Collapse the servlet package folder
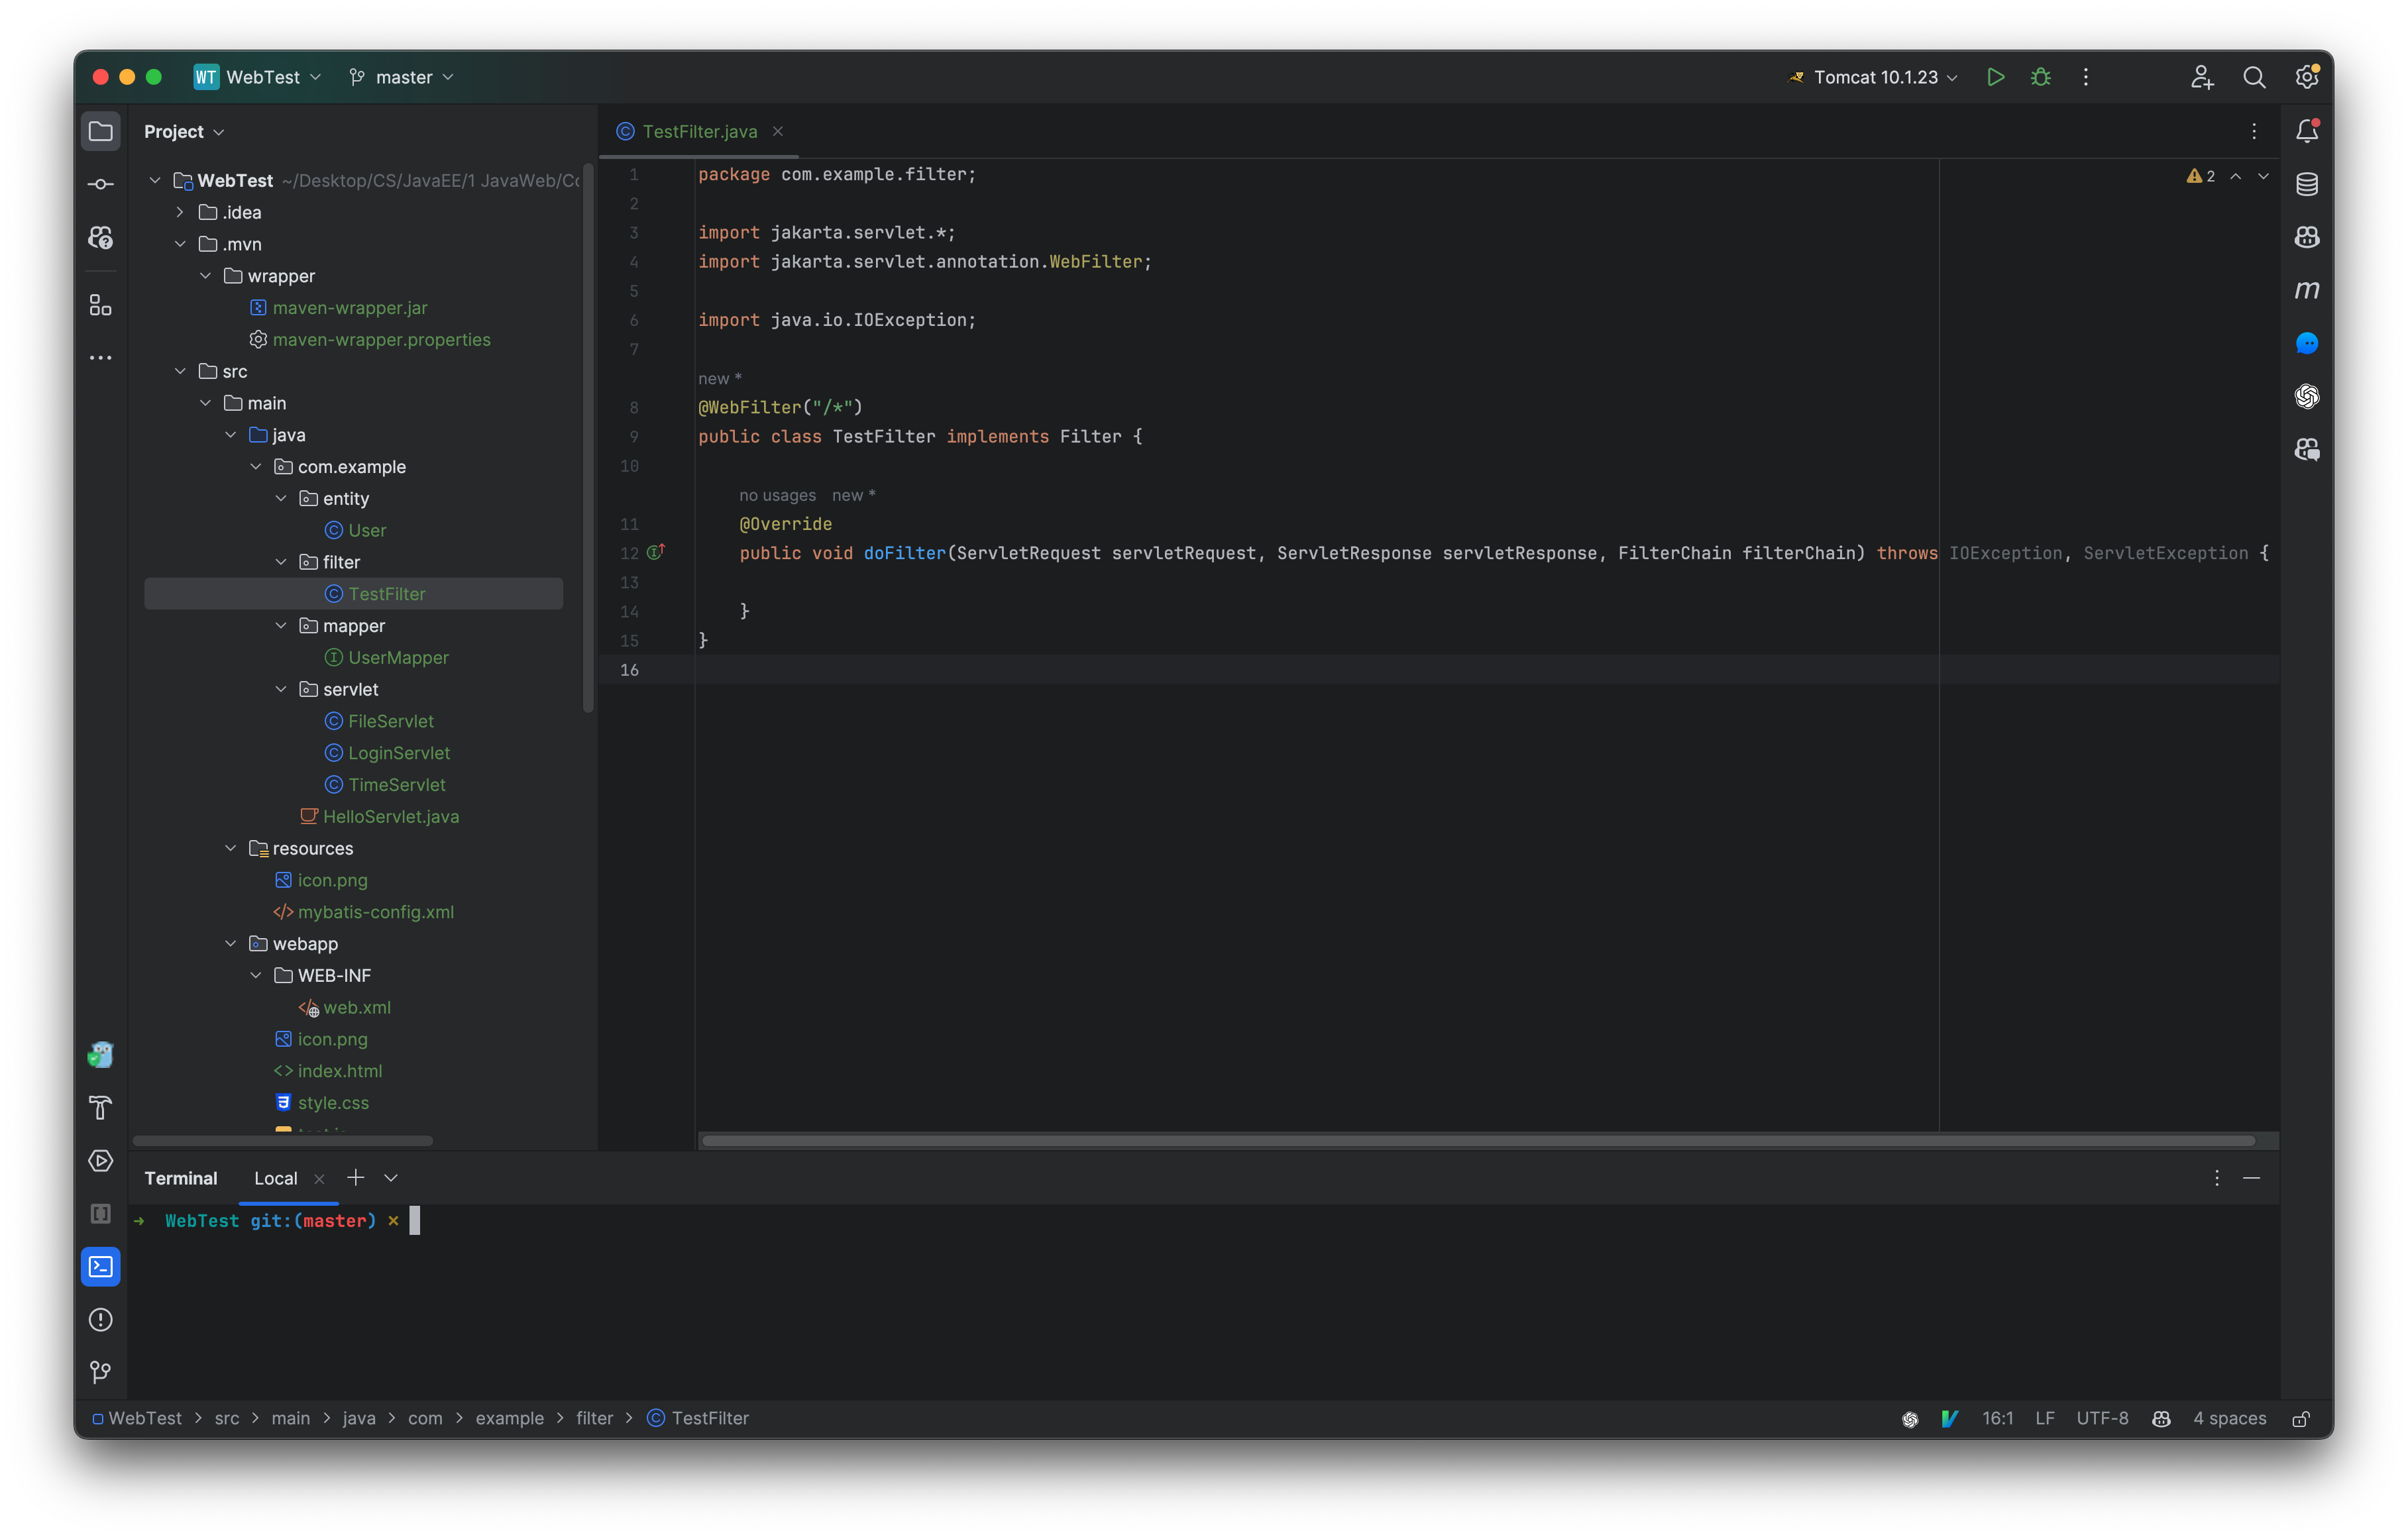The image size is (2408, 1537). tap(281, 689)
